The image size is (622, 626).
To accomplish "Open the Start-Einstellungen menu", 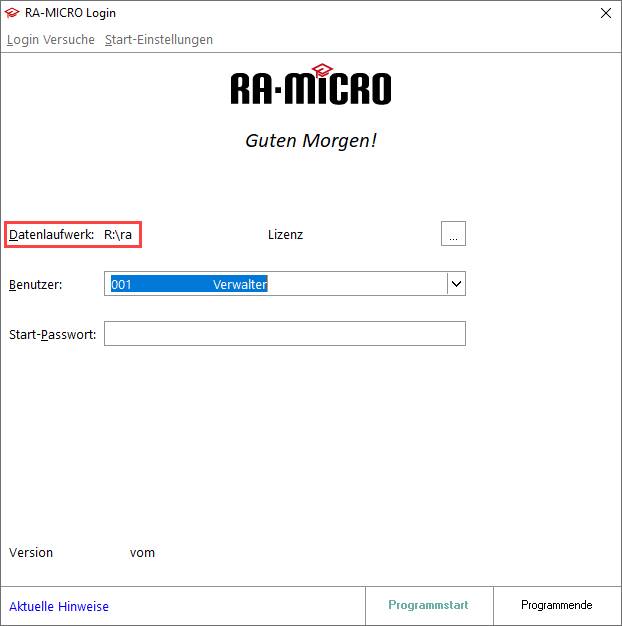I will pyautogui.click(x=158, y=40).
